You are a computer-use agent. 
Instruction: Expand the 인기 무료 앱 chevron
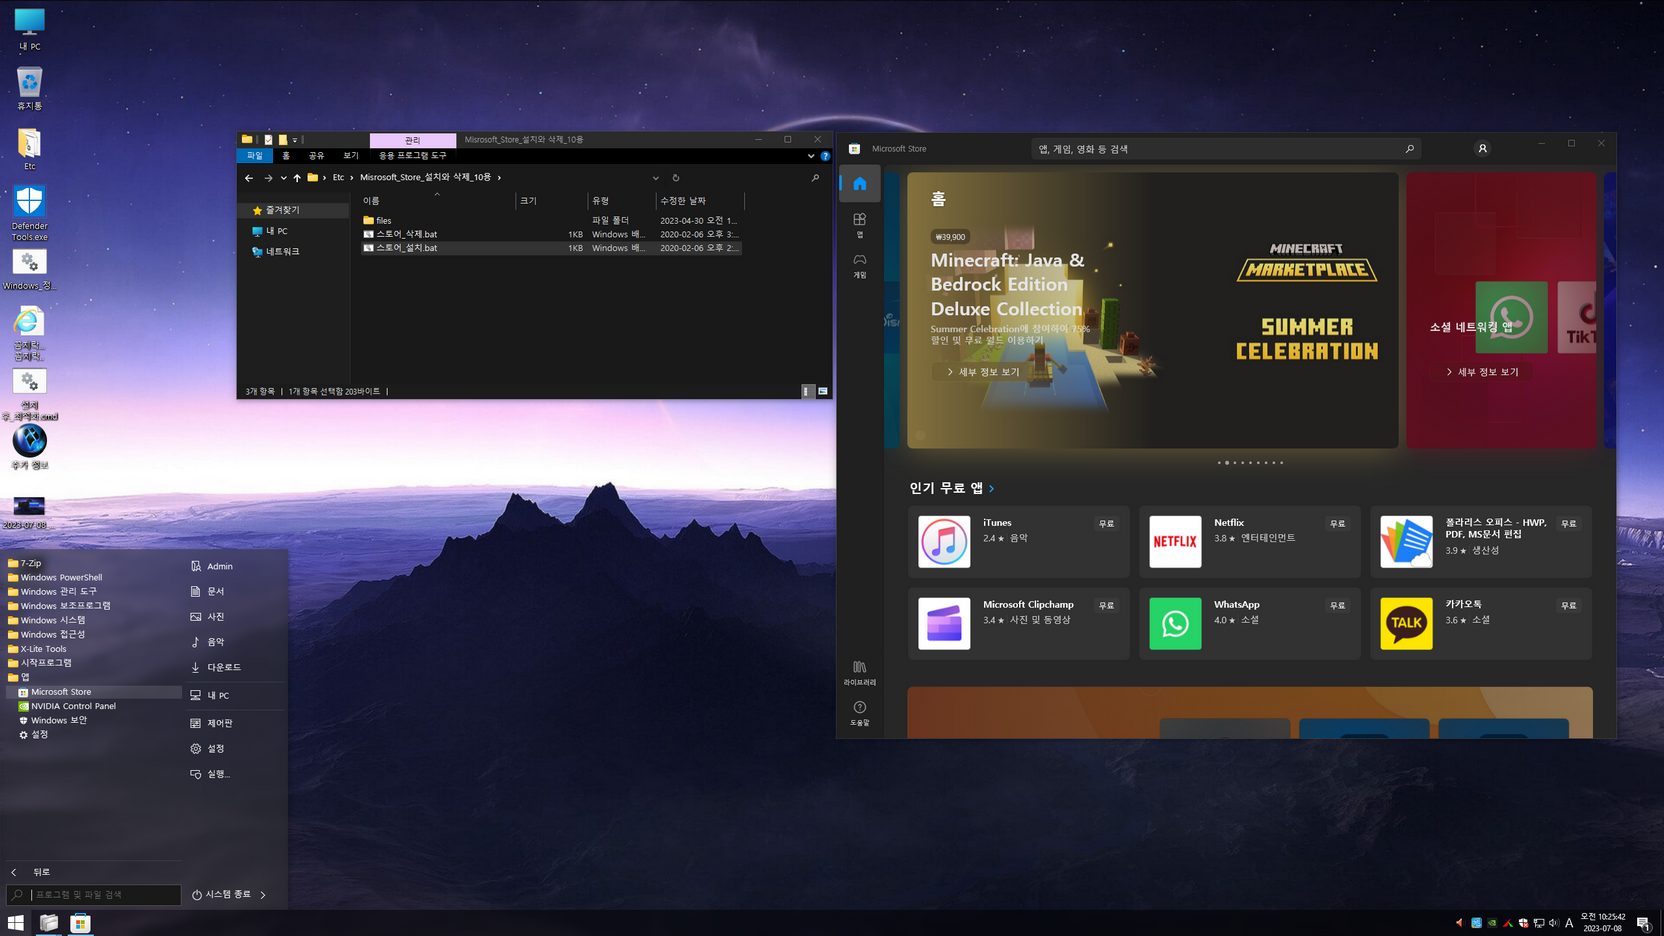[x=992, y=489]
